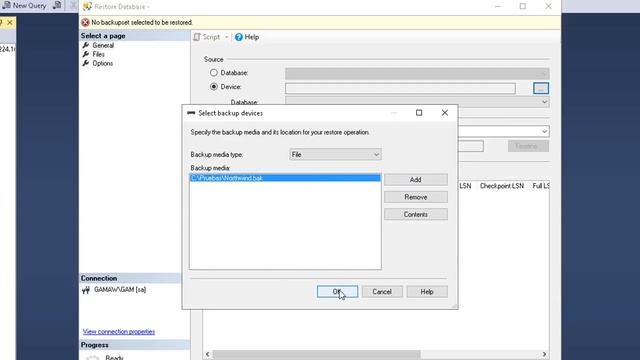Open the source Database dropdown under Device
The width and height of the screenshot is (640, 360).
417,102
